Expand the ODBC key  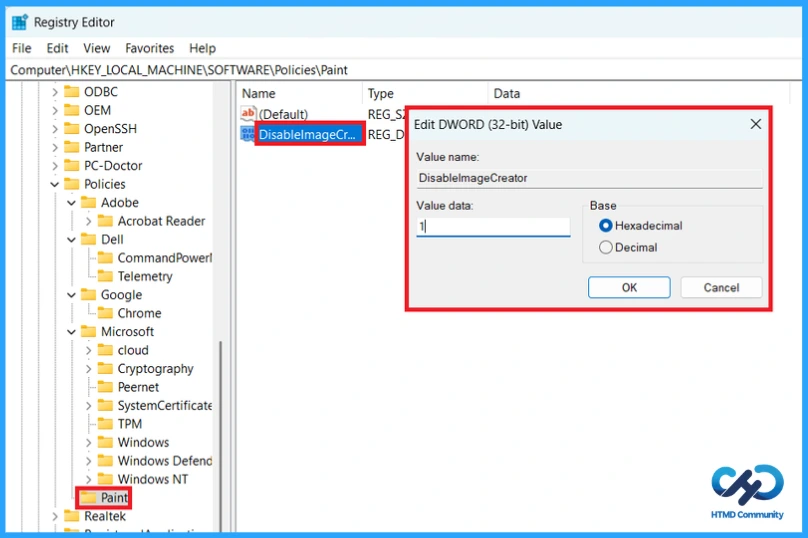coord(55,92)
